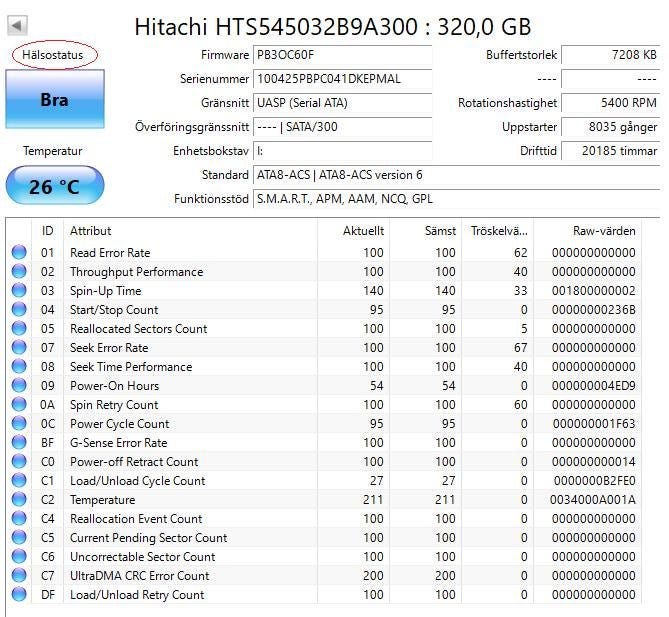
Task: Click the previous disk arrow button
Action: point(18,25)
